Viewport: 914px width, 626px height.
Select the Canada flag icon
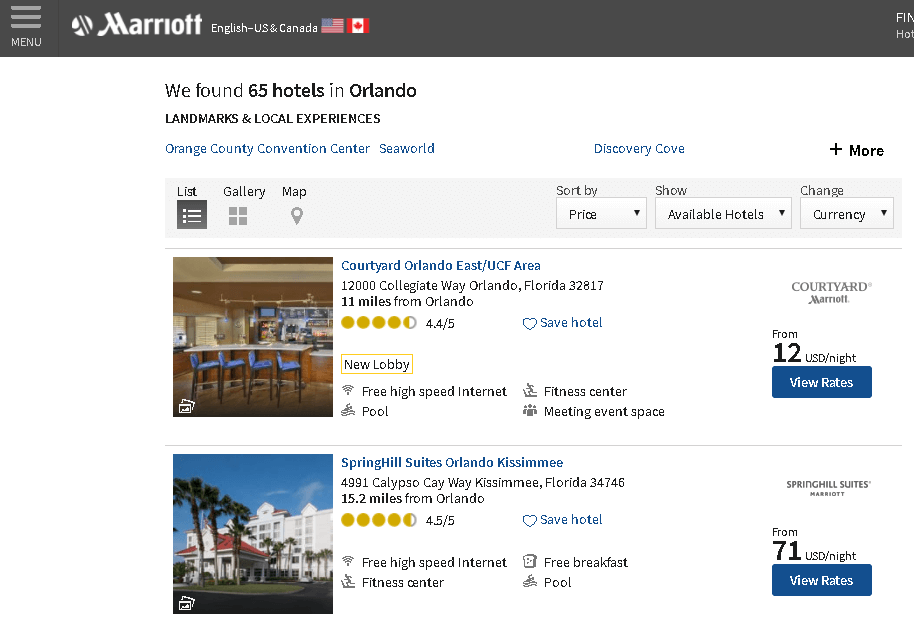(x=358, y=26)
